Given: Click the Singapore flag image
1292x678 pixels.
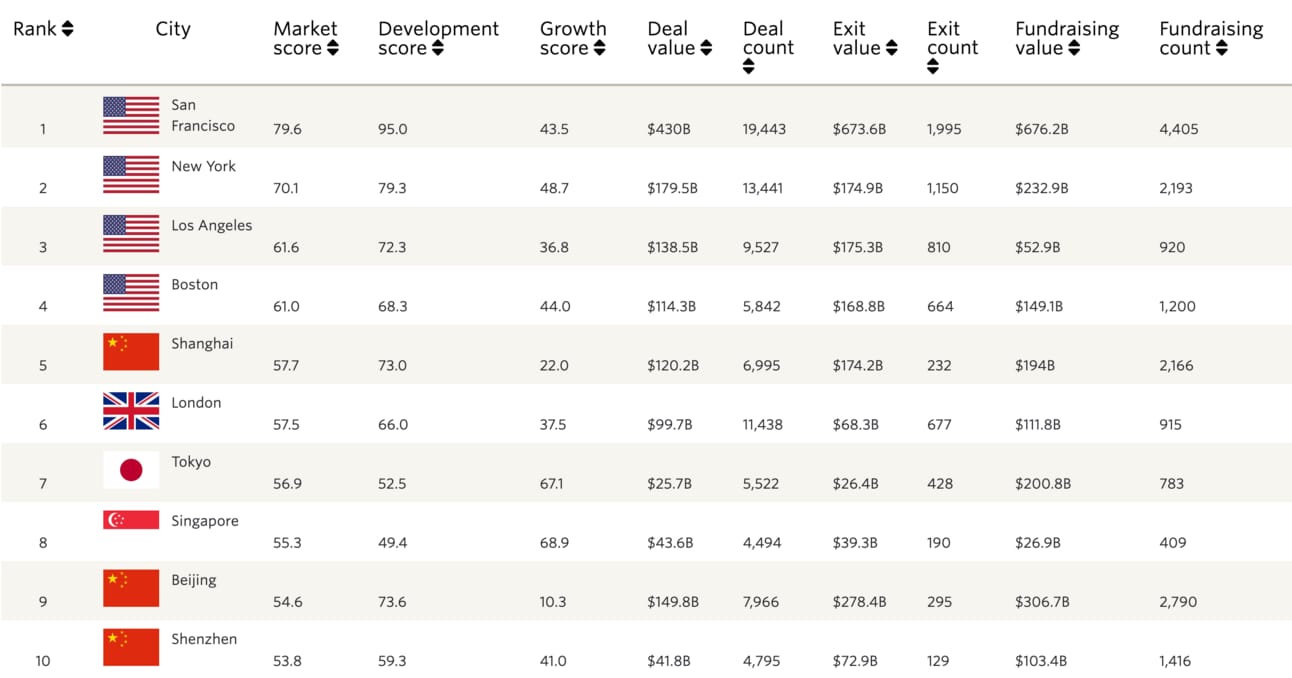Looking at the screenshot, I should pos(131,520).
